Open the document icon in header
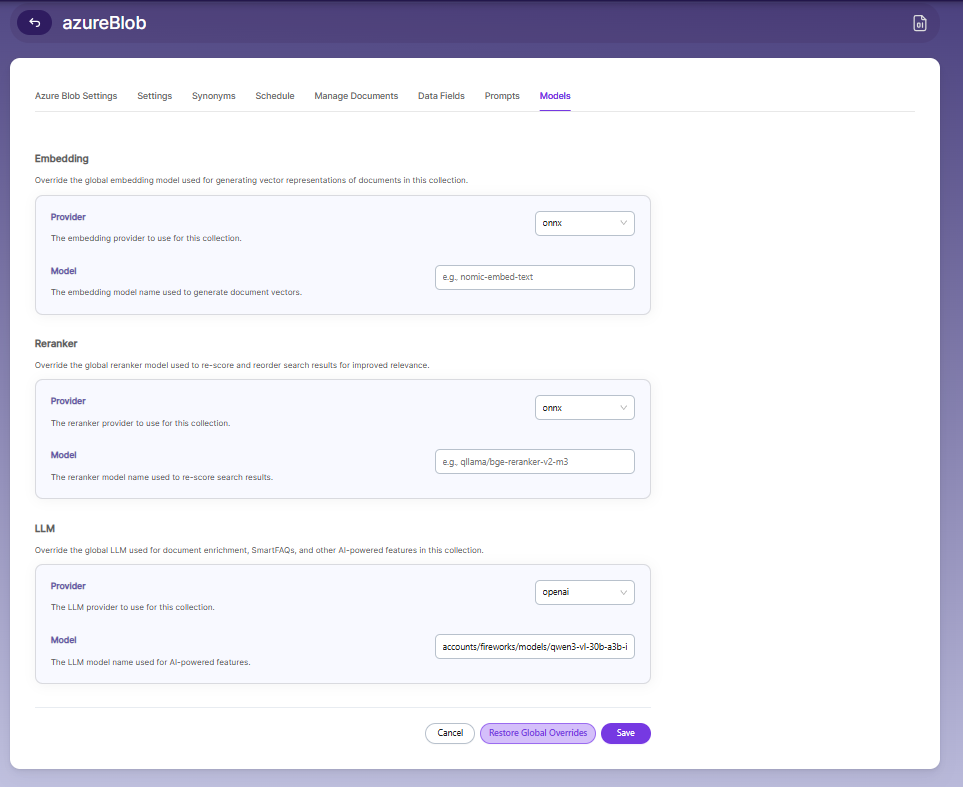 tap(919, 23)
